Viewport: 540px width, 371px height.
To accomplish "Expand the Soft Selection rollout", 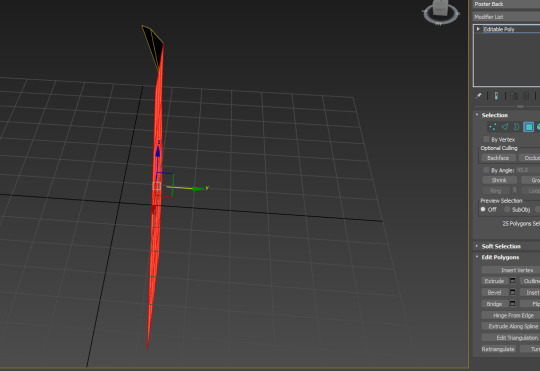I will point(477,246).
